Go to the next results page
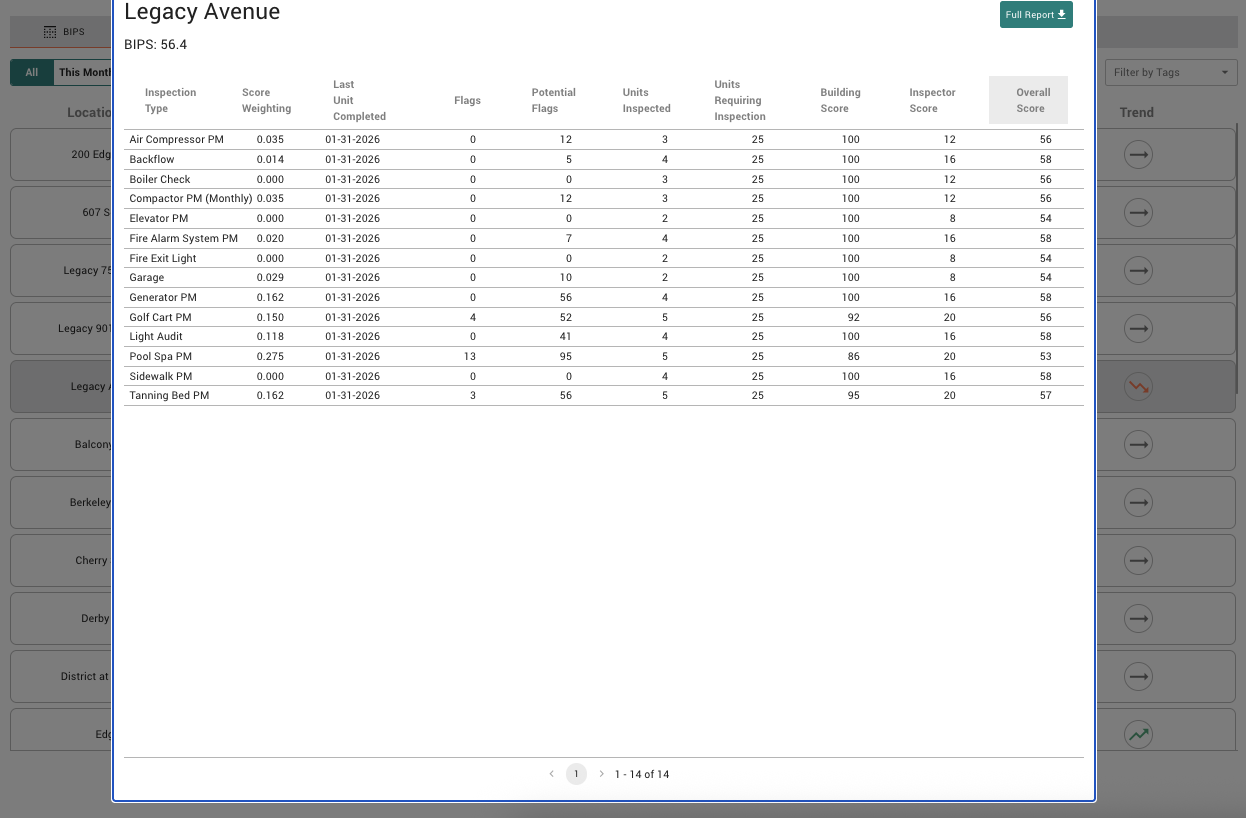Viewport: 1246px width, 818px height. coord(601,774)
